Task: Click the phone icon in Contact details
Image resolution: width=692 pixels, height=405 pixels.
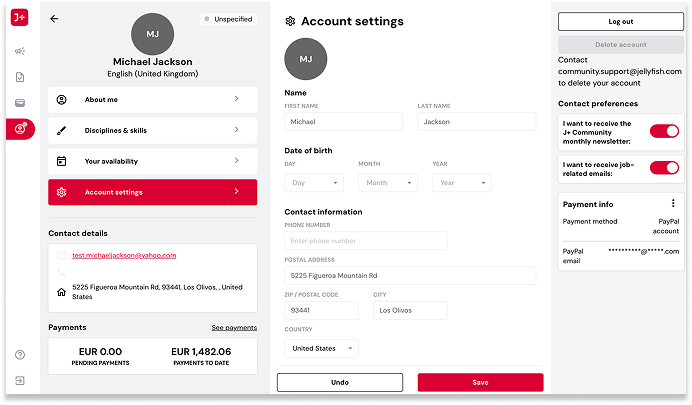Action: (61, 272)
